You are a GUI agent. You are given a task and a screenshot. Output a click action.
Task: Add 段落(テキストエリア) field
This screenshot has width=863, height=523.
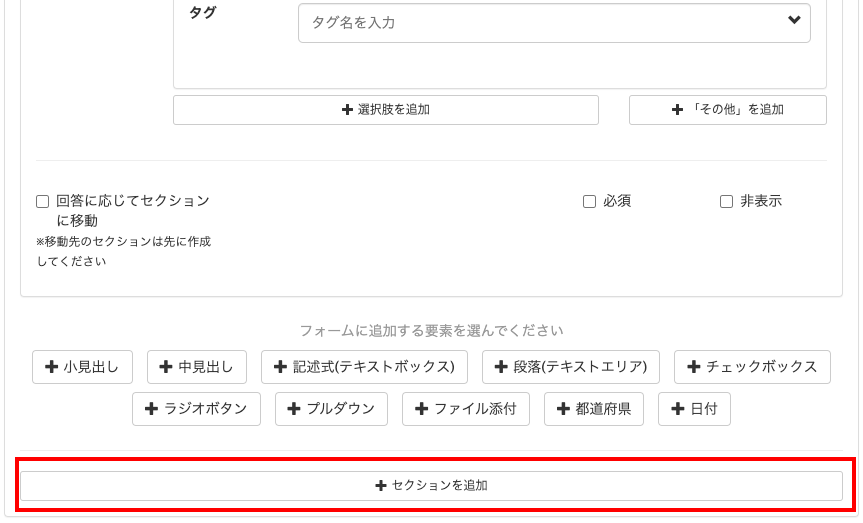click(x=570, y=367)
